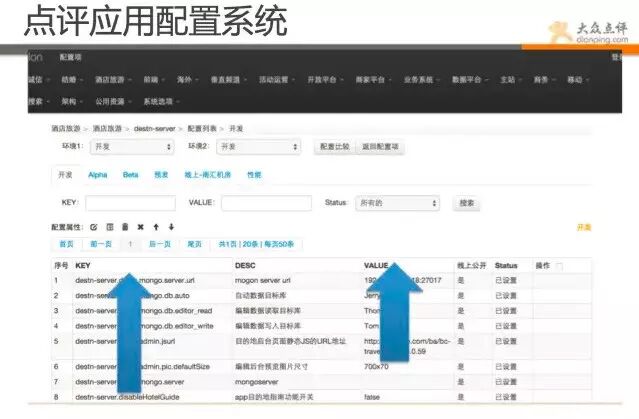Click the 'false' value in row 8

pos(372,397)
